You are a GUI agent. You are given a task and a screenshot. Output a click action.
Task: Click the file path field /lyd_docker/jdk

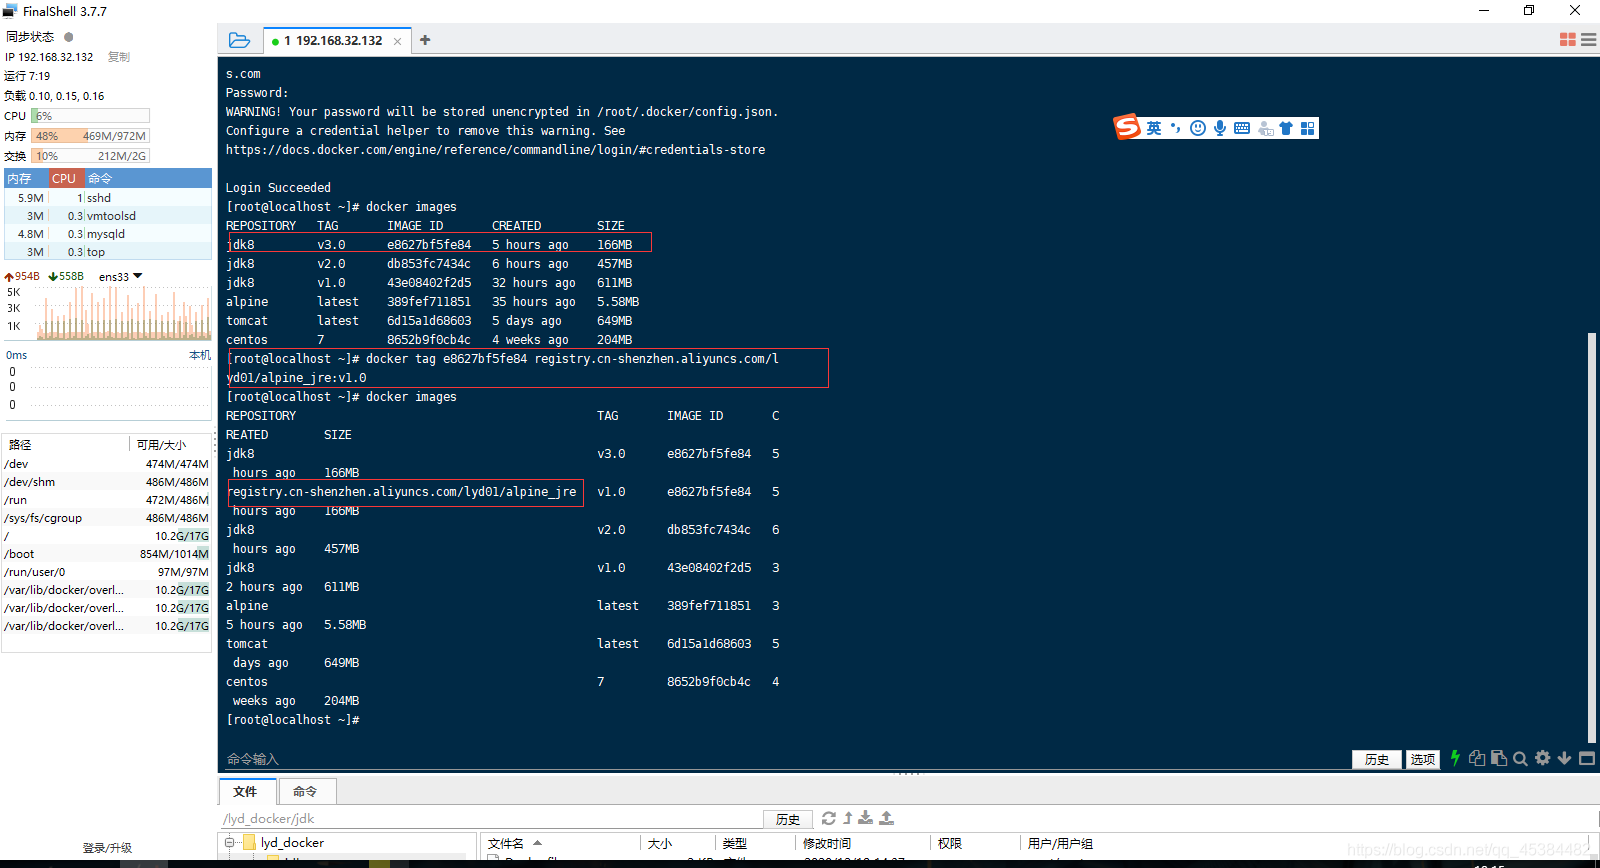(490, 819)
